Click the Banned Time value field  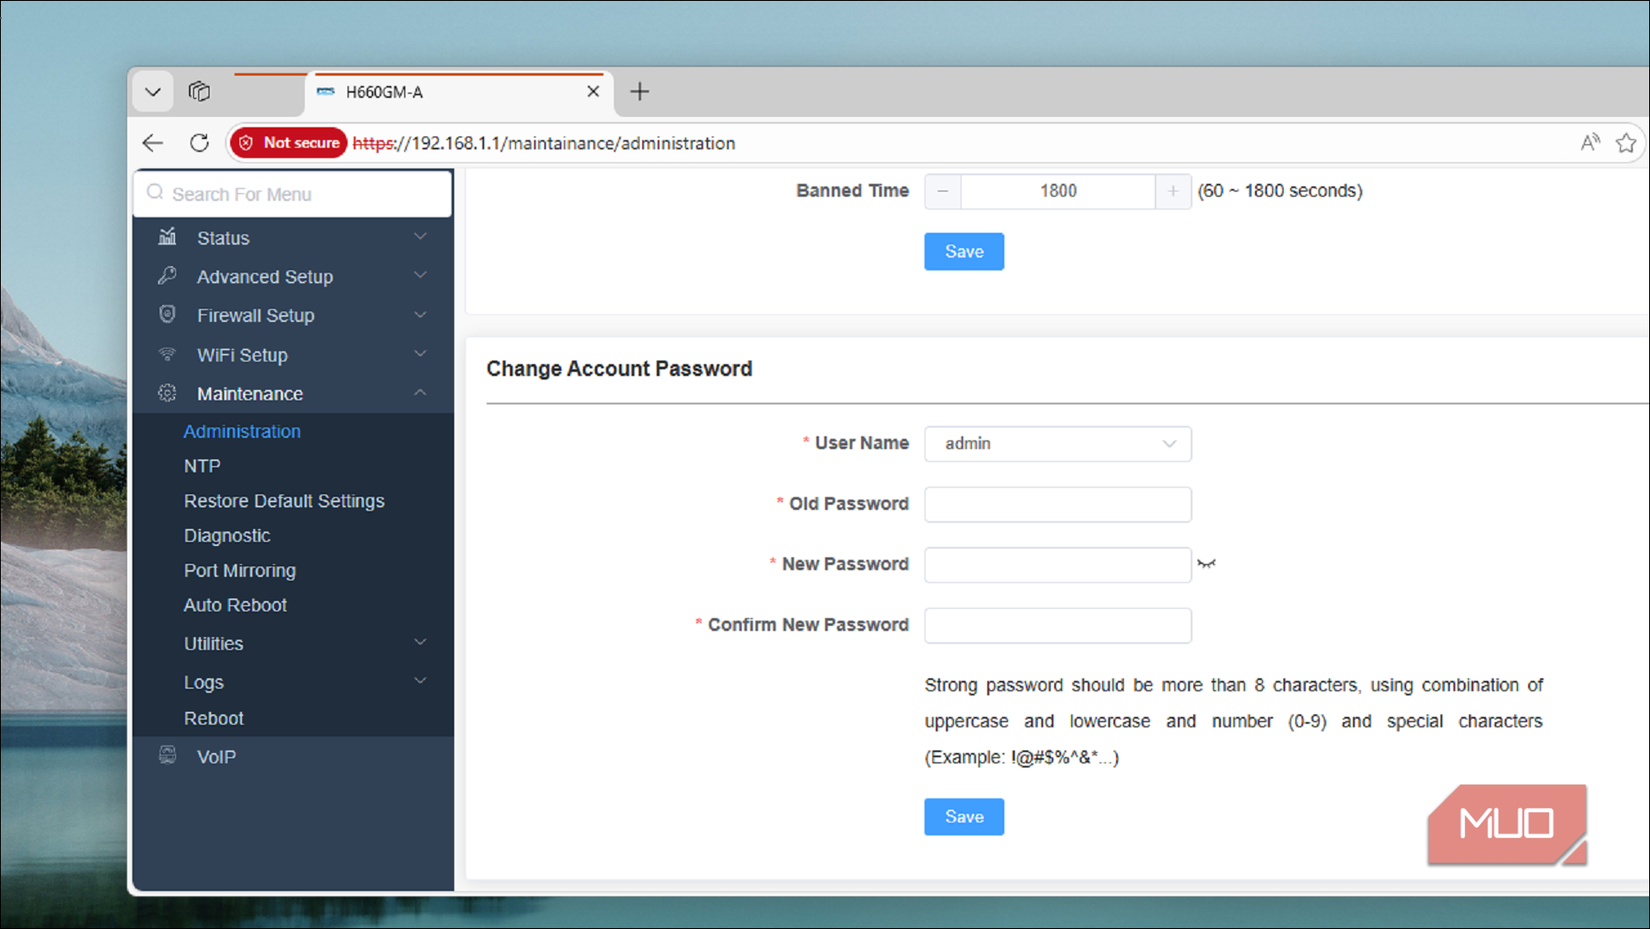(1058, 191)
